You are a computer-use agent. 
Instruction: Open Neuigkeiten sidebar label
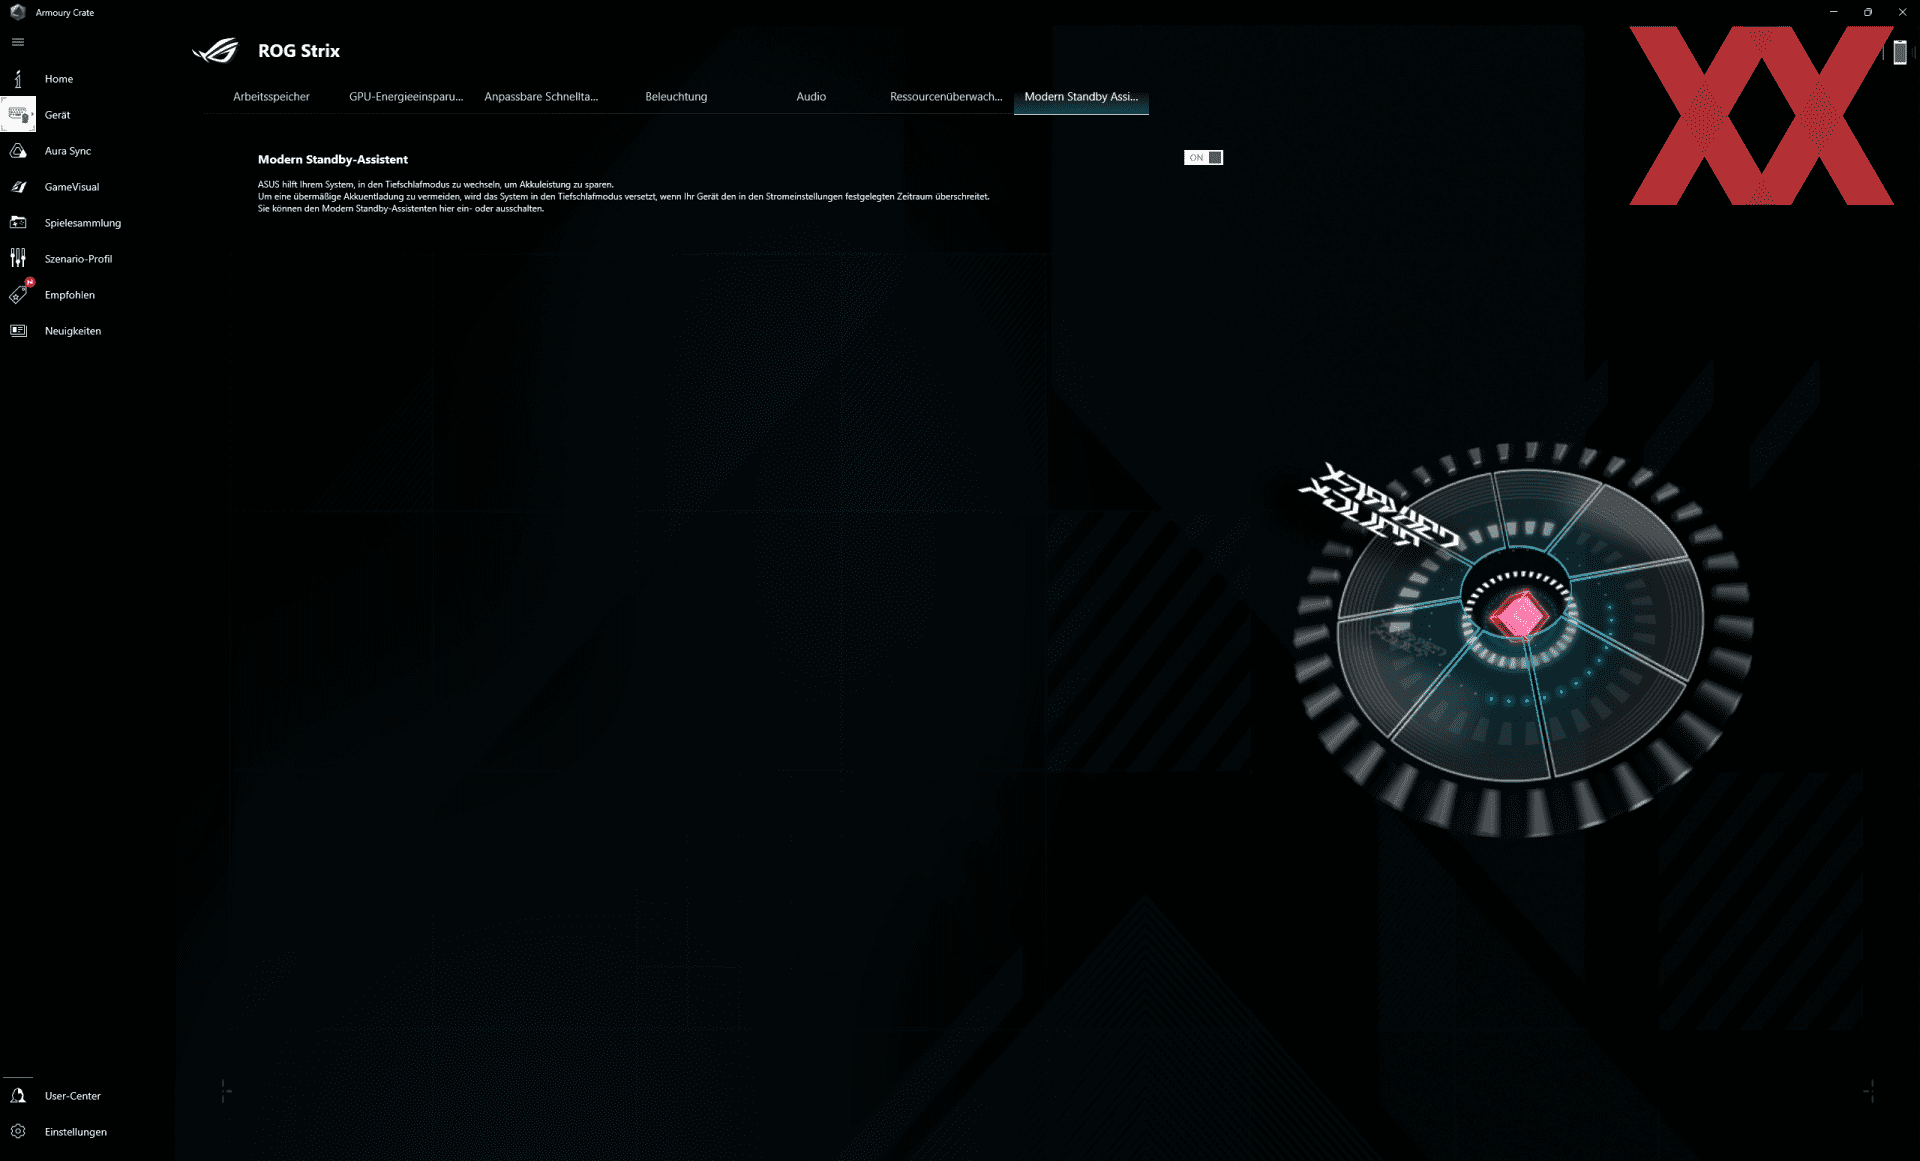(73, 331)
